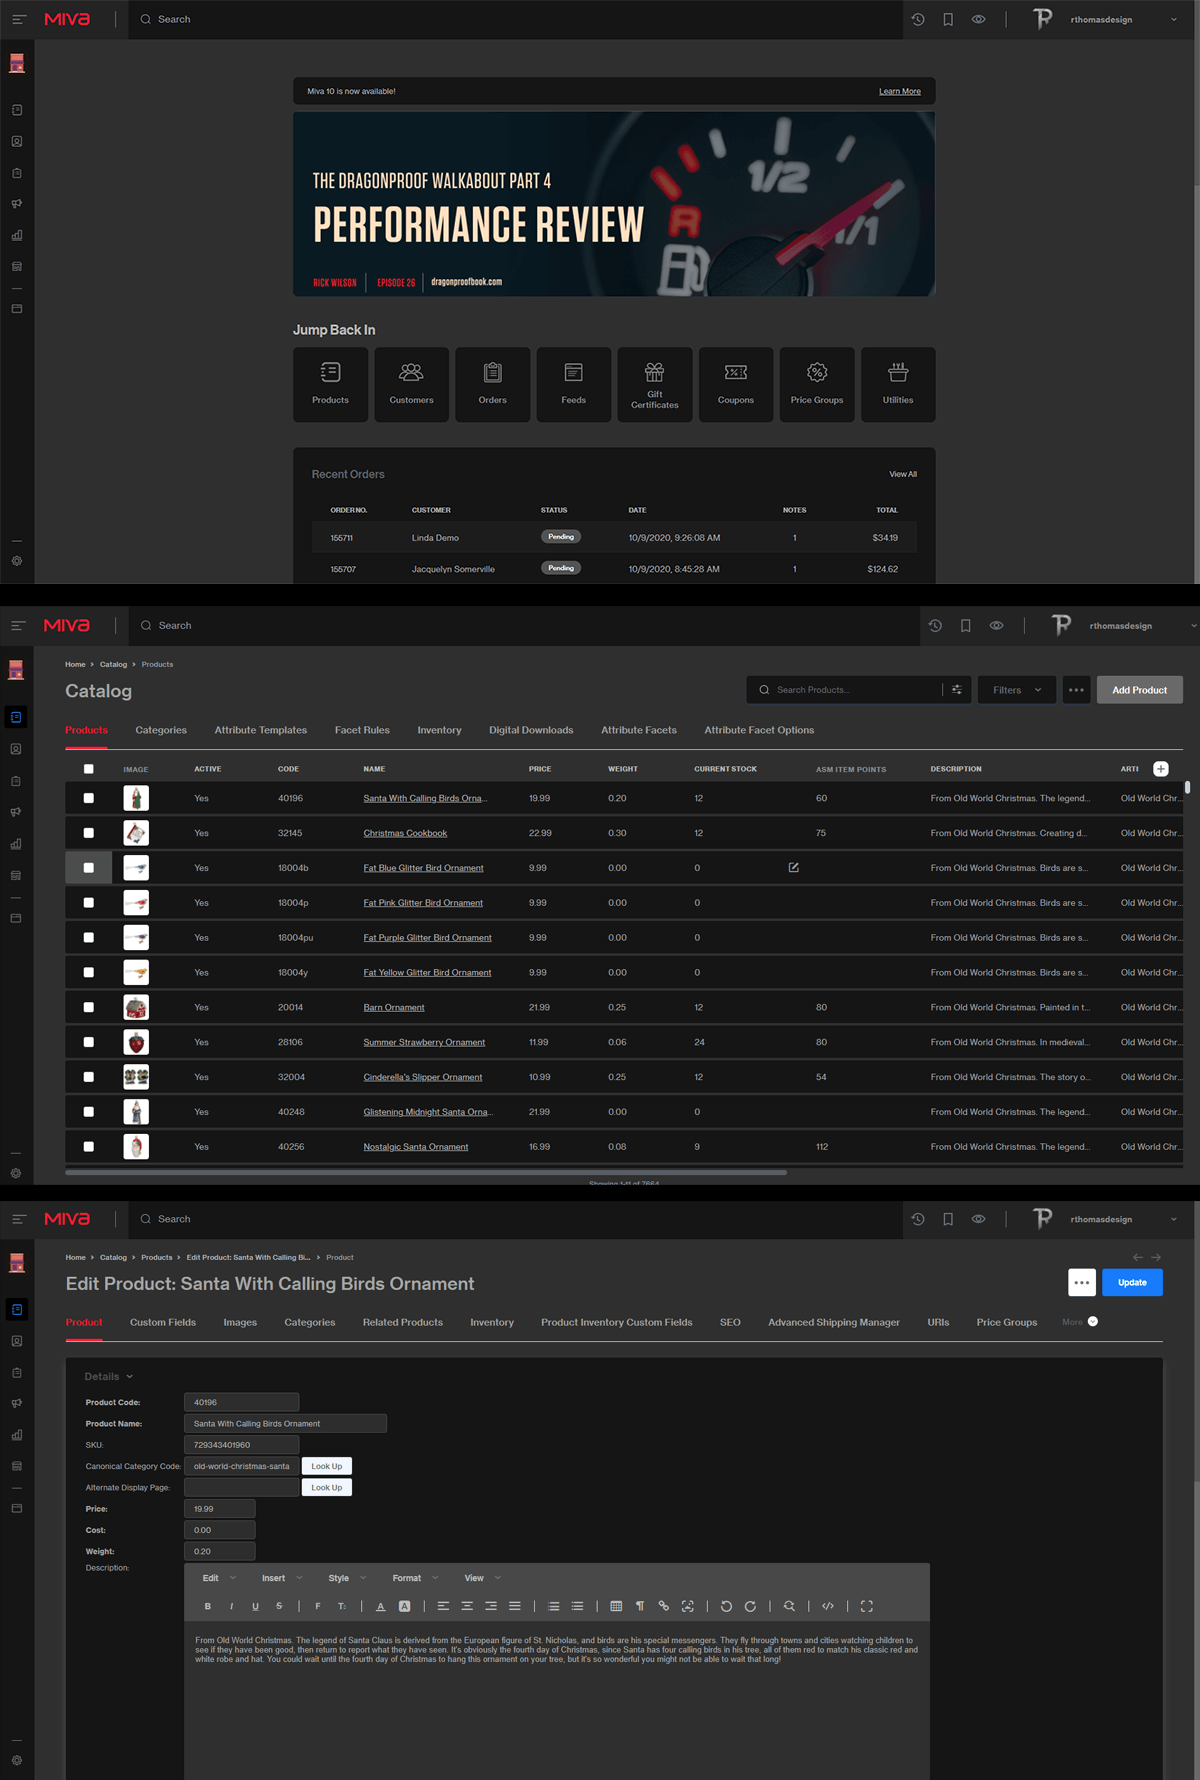Screen dimensions: 1200x1780
Task: Apply italic formatting in the description editor
Action: point(232,1606)
